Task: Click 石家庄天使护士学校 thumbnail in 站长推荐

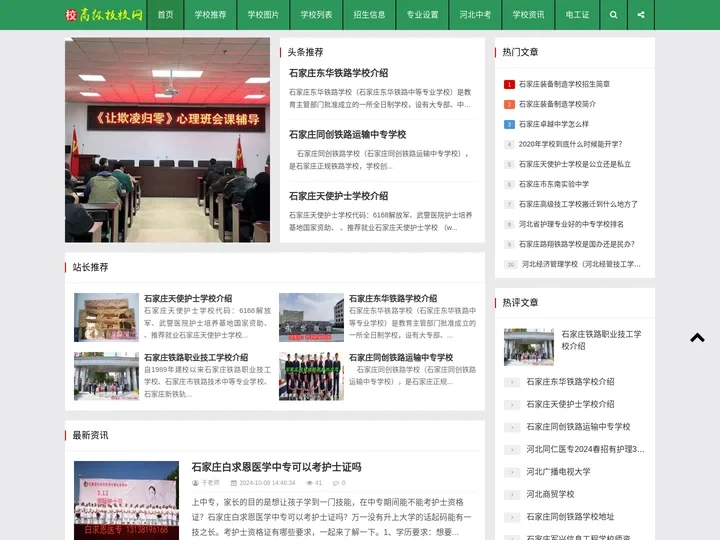Action: pos(107,317)
